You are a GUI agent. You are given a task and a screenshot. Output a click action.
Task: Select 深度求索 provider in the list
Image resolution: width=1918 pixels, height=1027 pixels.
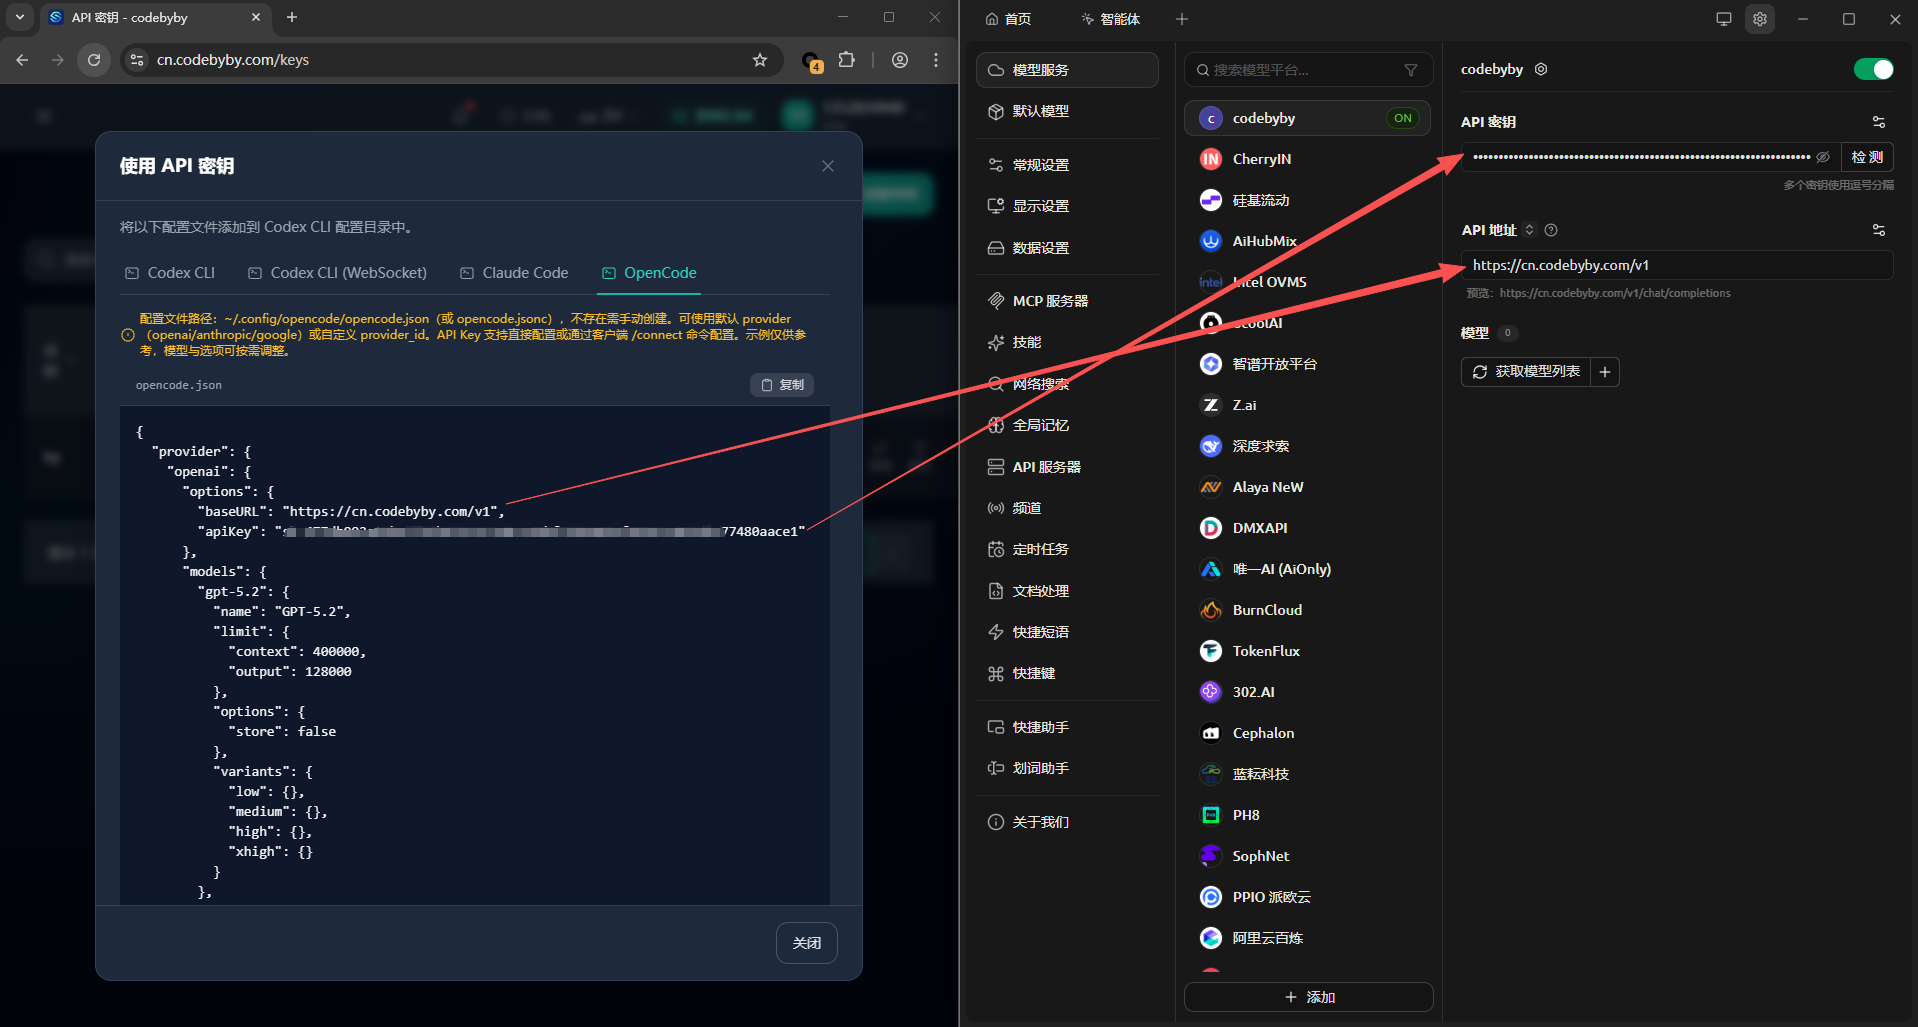coord(1308,446)
